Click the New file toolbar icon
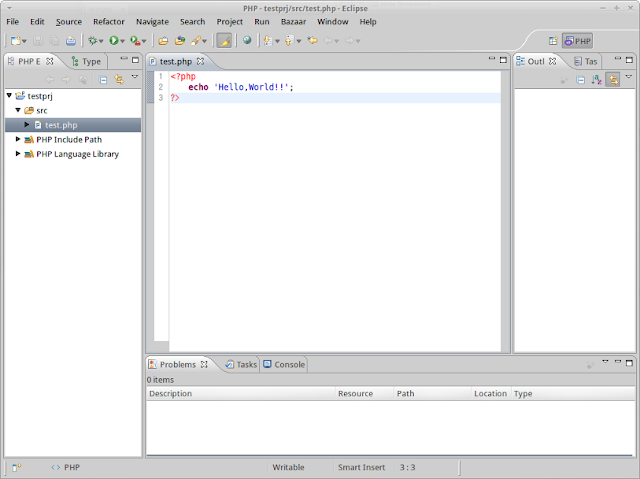 pyautogui.click(x=16, y=41)
